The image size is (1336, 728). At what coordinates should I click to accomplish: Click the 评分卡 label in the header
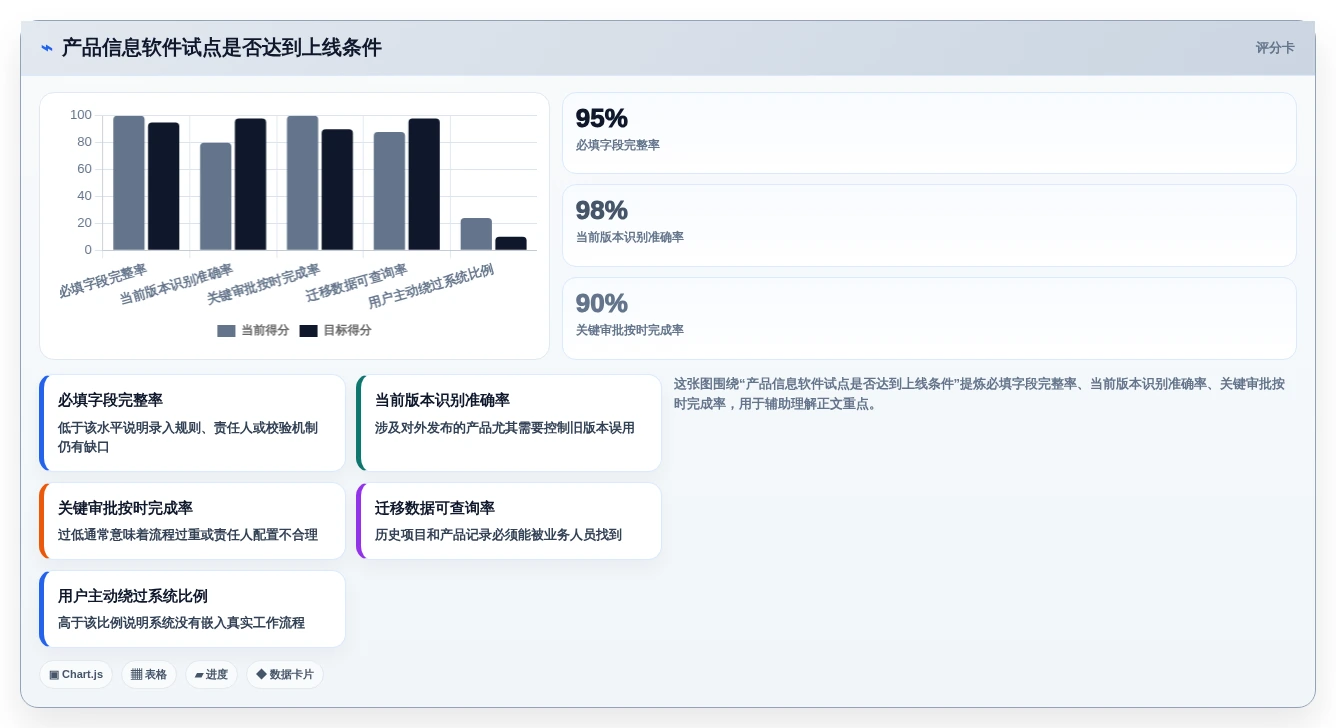tap(1275, 48)
